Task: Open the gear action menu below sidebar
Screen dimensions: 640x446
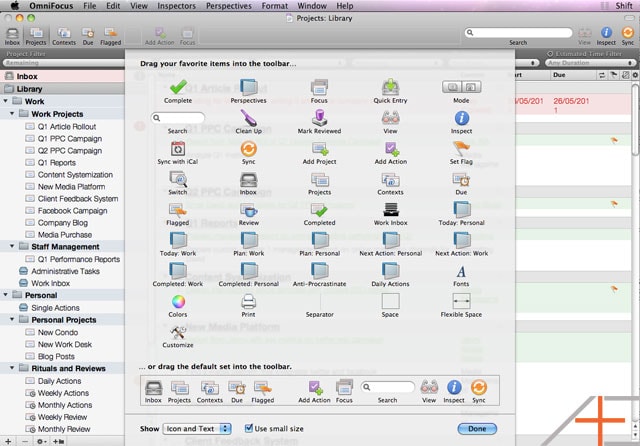Action: 41,441
